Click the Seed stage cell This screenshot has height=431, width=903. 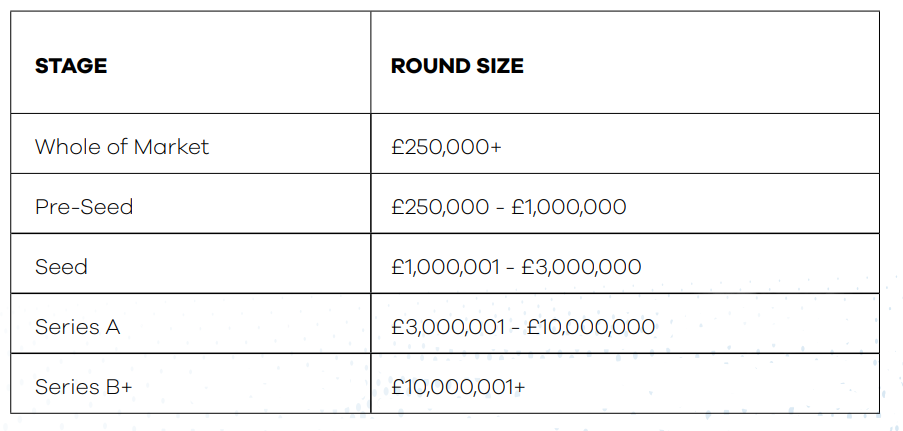191,263
